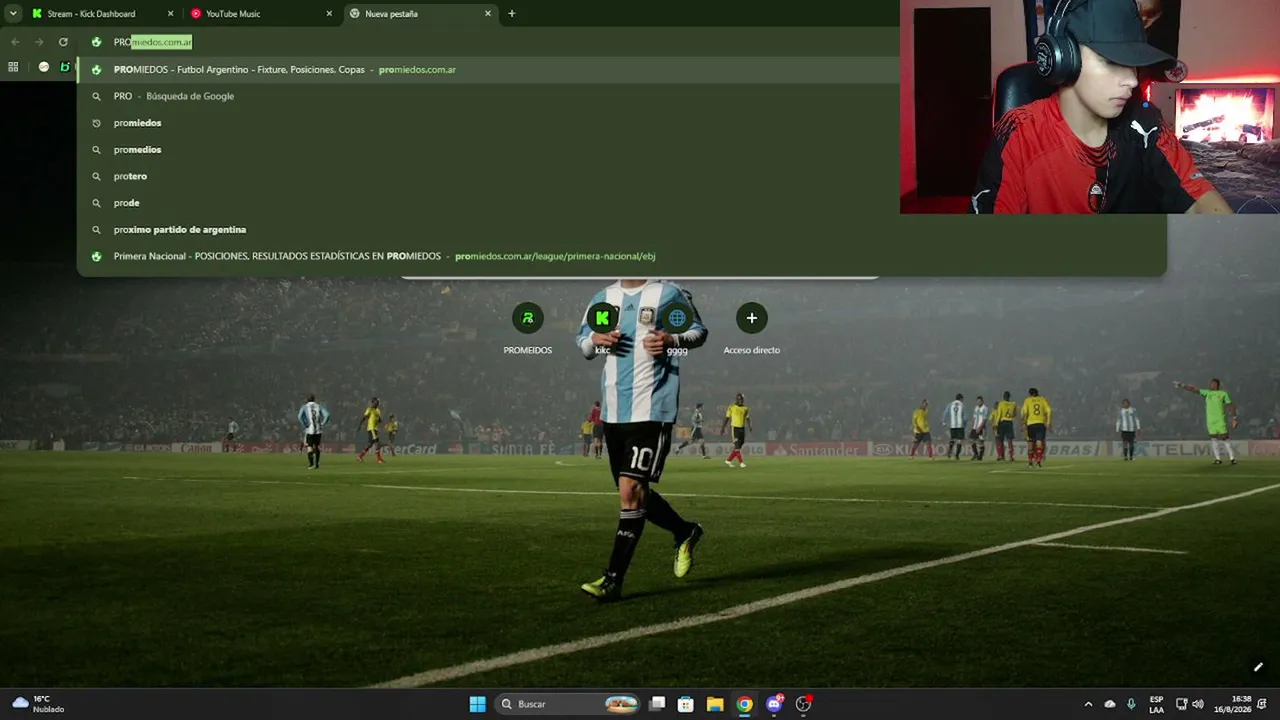Launch Microsoft Store from the taskbar
The height and width of the screenshot is (720, 1280).
click(686, 704)
